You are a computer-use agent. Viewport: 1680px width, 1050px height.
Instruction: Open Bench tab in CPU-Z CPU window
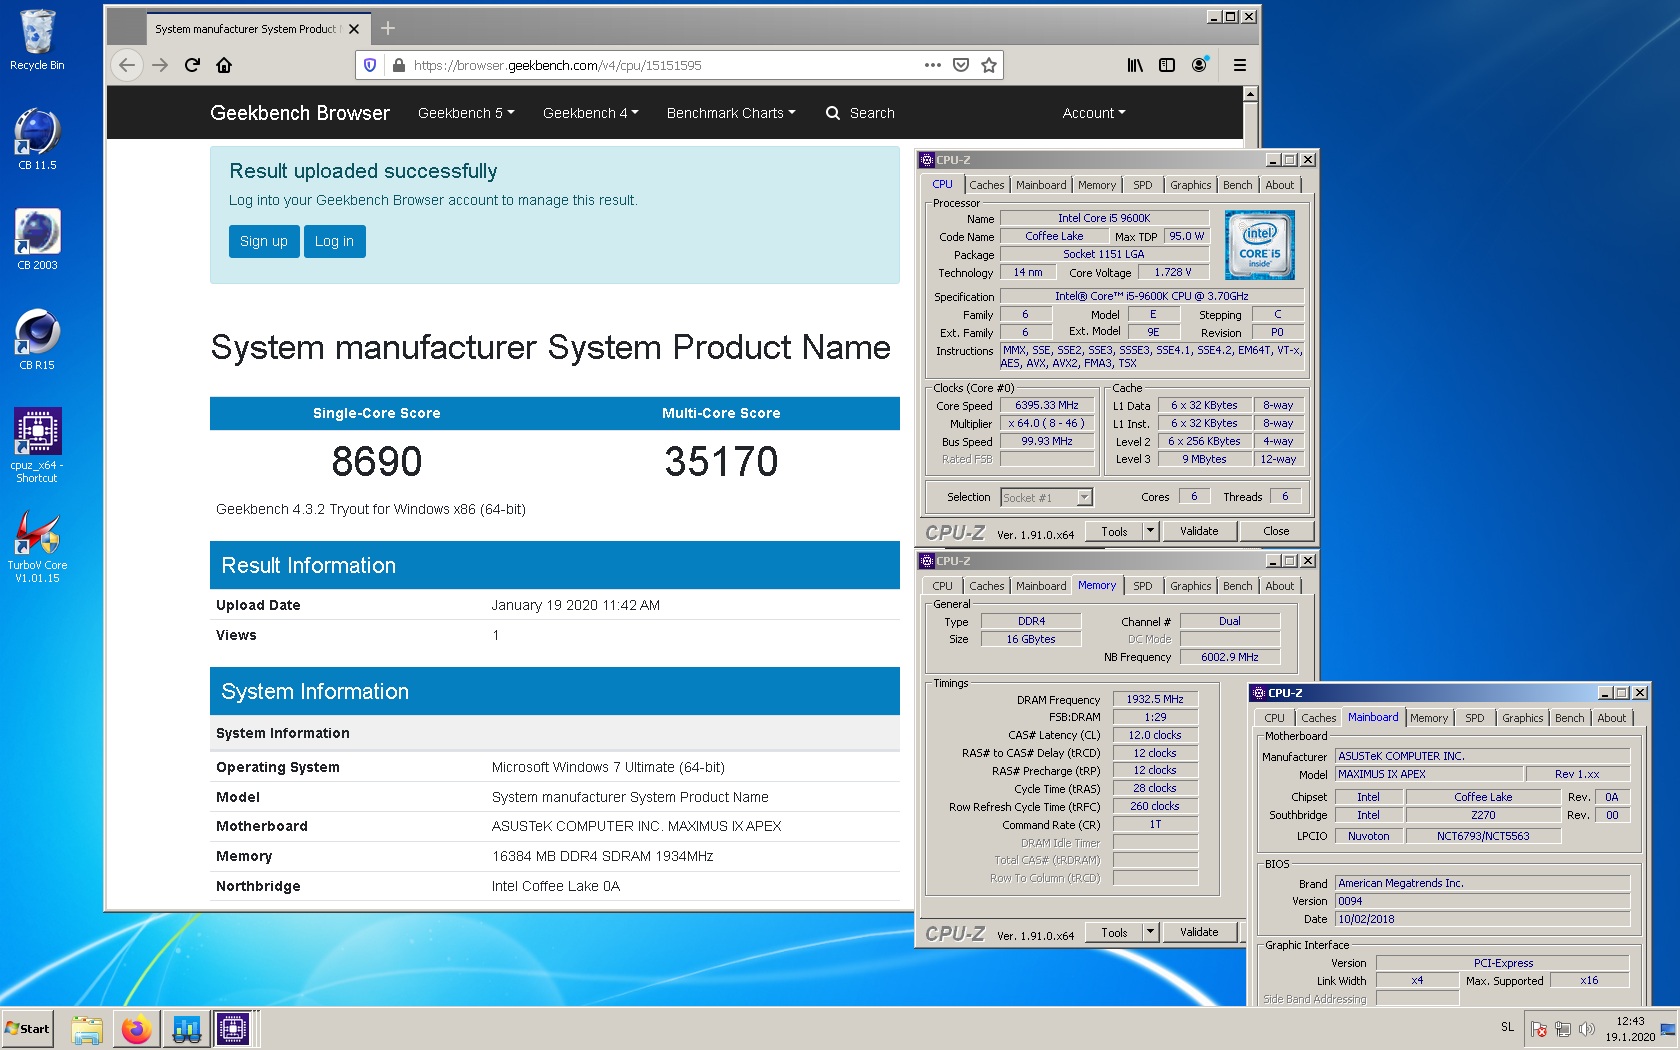tap(1237, 185)
